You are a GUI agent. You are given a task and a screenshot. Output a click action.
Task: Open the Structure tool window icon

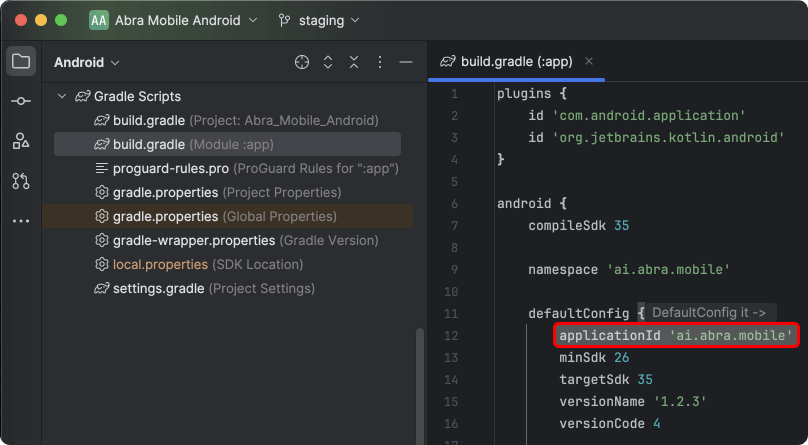tap(21, 141)
